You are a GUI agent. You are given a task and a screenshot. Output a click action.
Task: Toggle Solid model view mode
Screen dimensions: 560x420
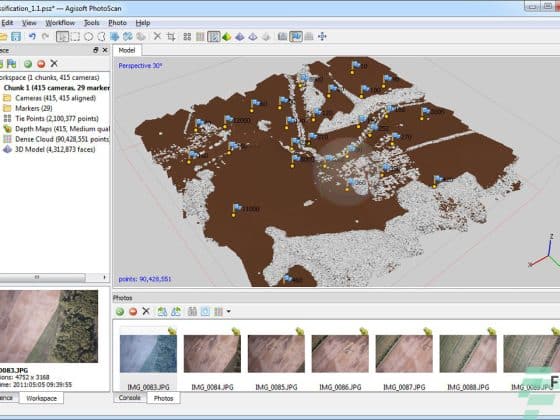(x=240, y=36)
